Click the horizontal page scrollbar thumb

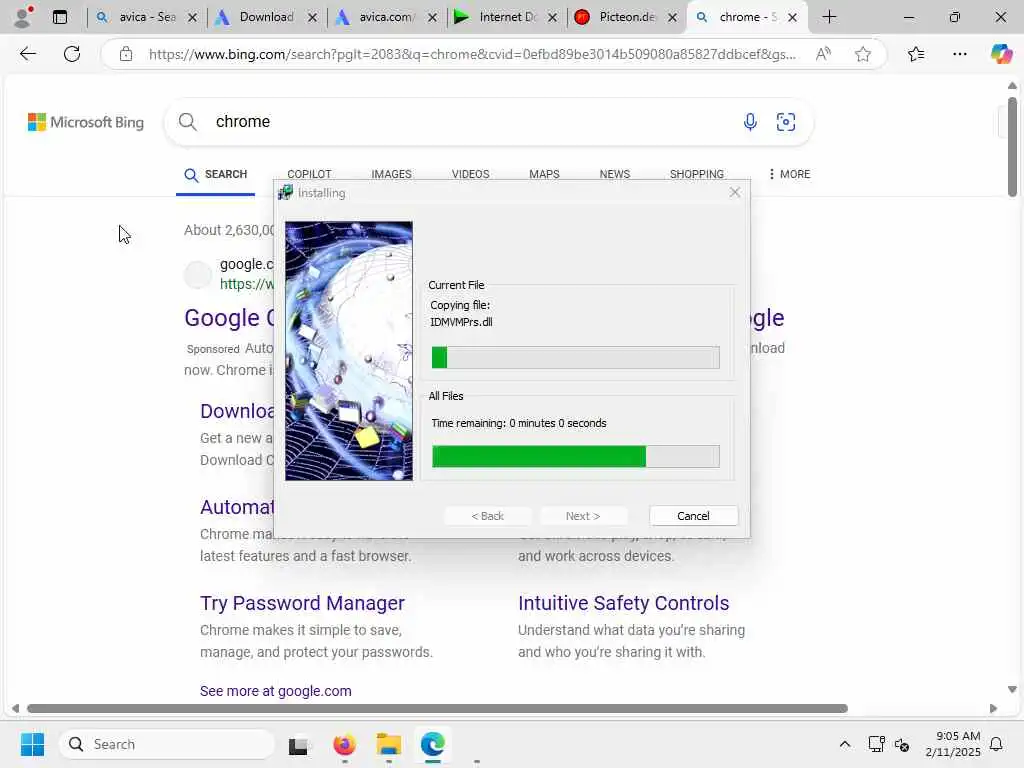438,709
